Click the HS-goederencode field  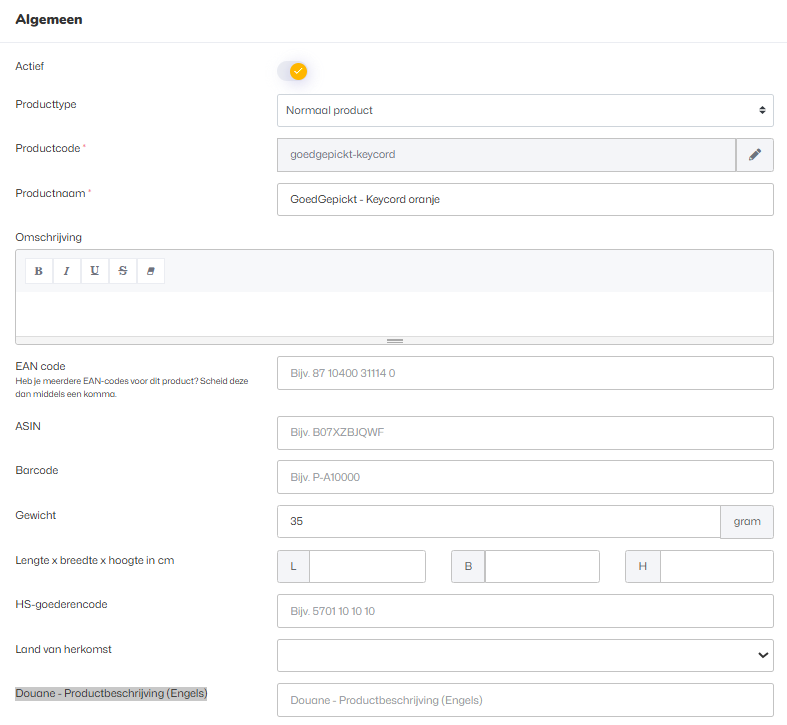[x=524, y=611]
